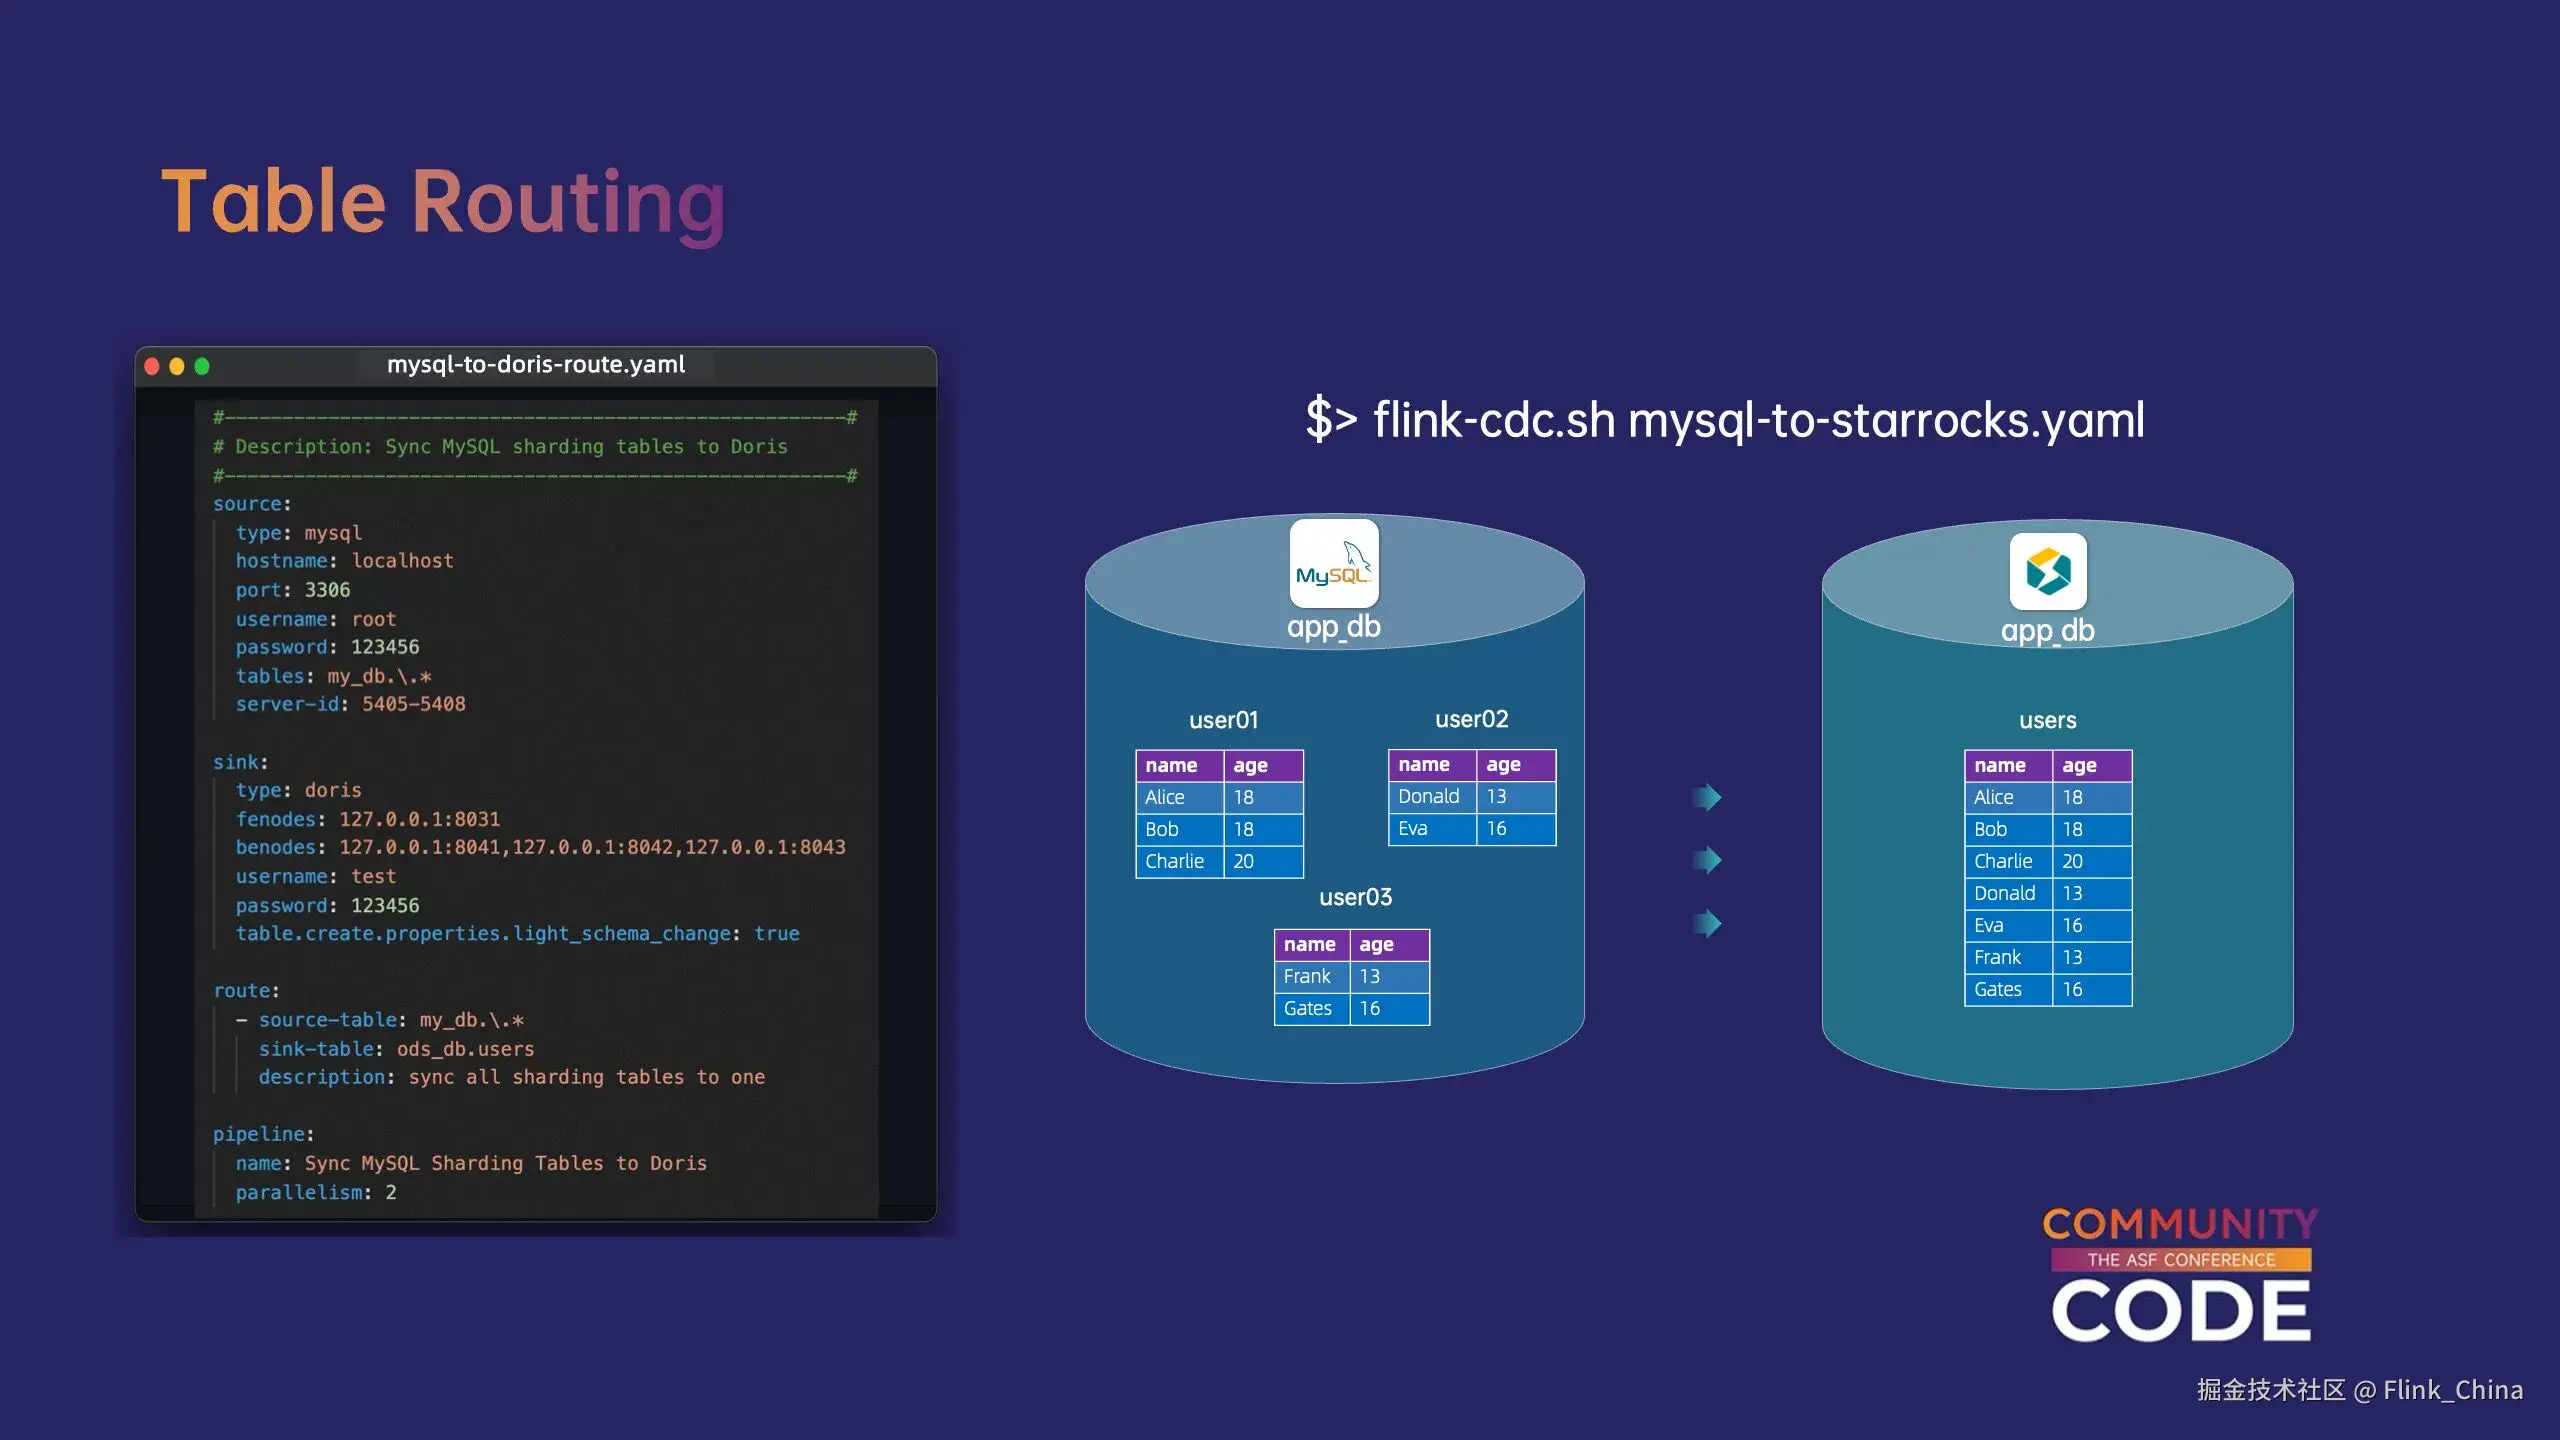Click the yellow minimize dot on code window
The height and width of the screenshot is (1440, 2560).
point(177,366)
